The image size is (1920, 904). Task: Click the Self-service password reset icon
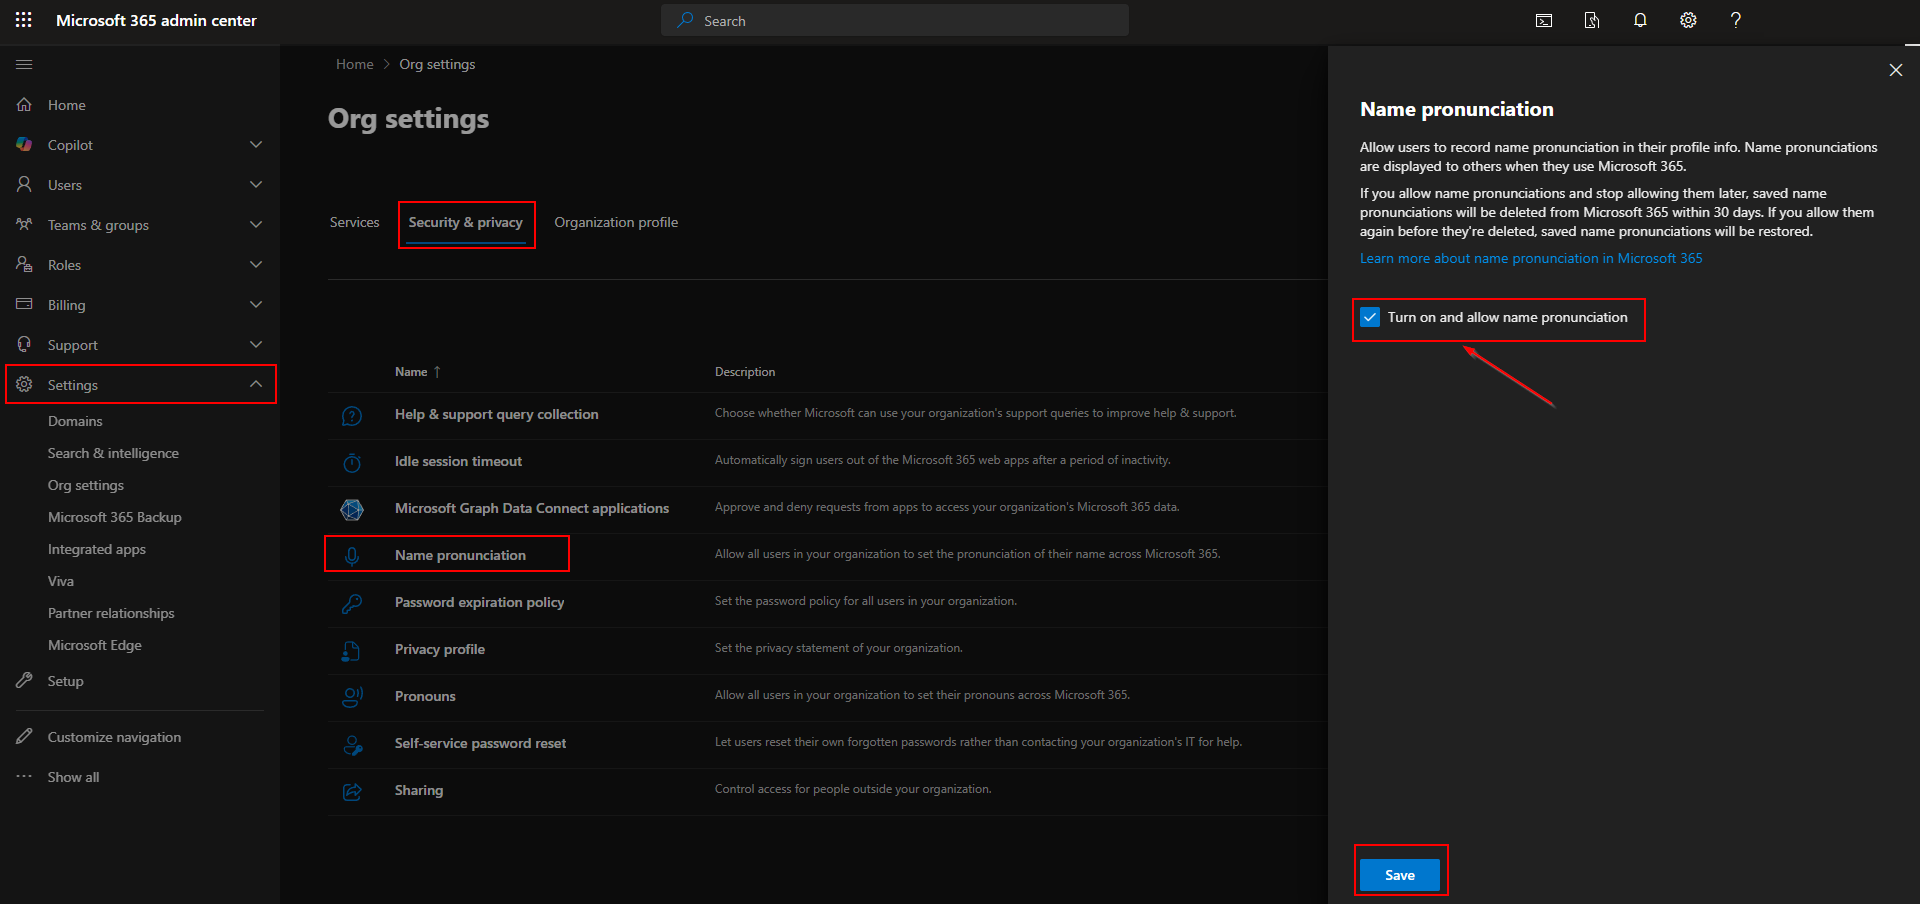[x=352, y=745]
